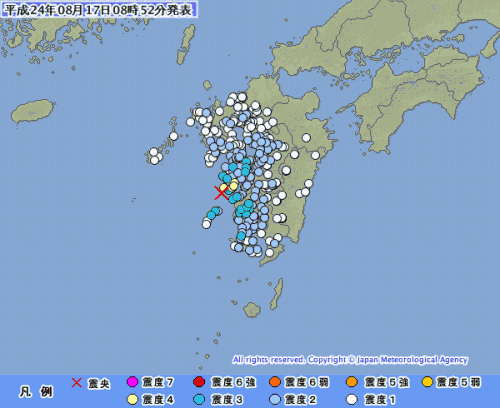
Task: Click the orange 震度6弱 legend circle
Action: click(275, 382)
